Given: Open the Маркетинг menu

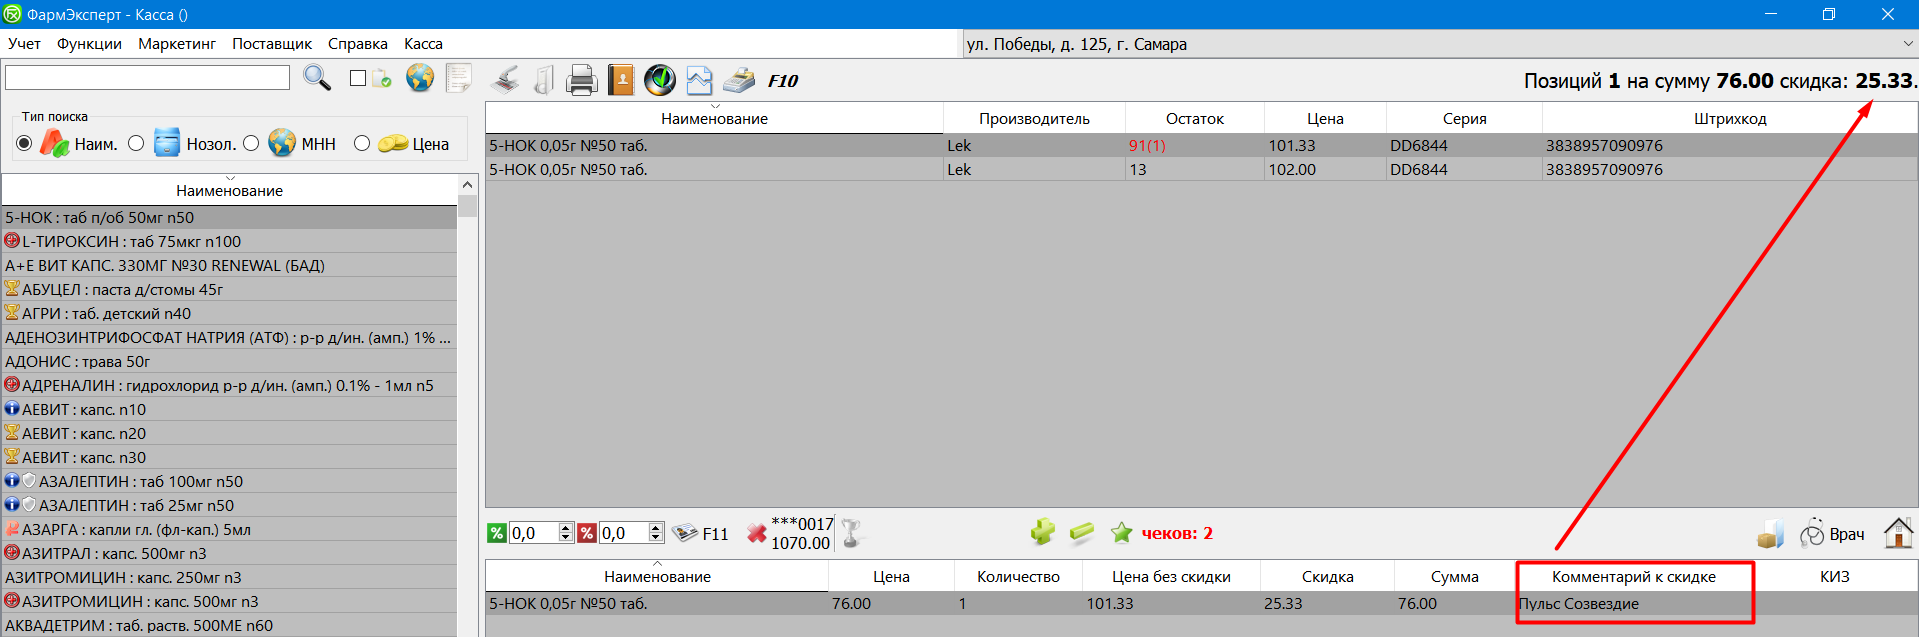Looking at the screenshot, I should [x=177, y=44].
